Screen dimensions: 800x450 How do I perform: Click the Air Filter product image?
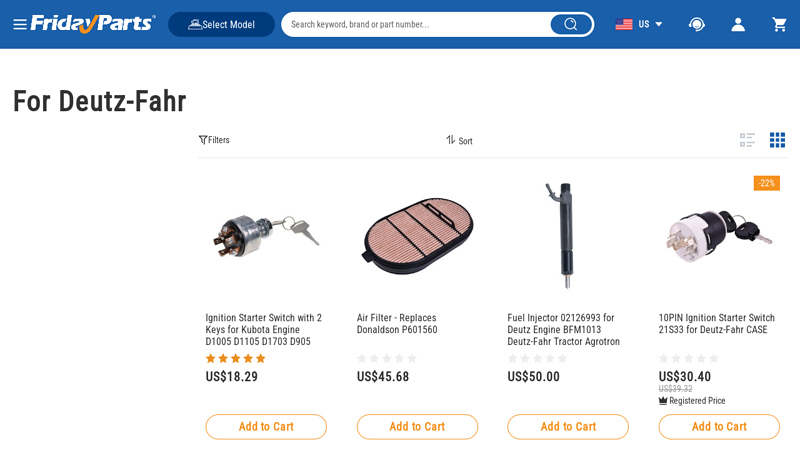pyautogui.click(x=417, y=236)
